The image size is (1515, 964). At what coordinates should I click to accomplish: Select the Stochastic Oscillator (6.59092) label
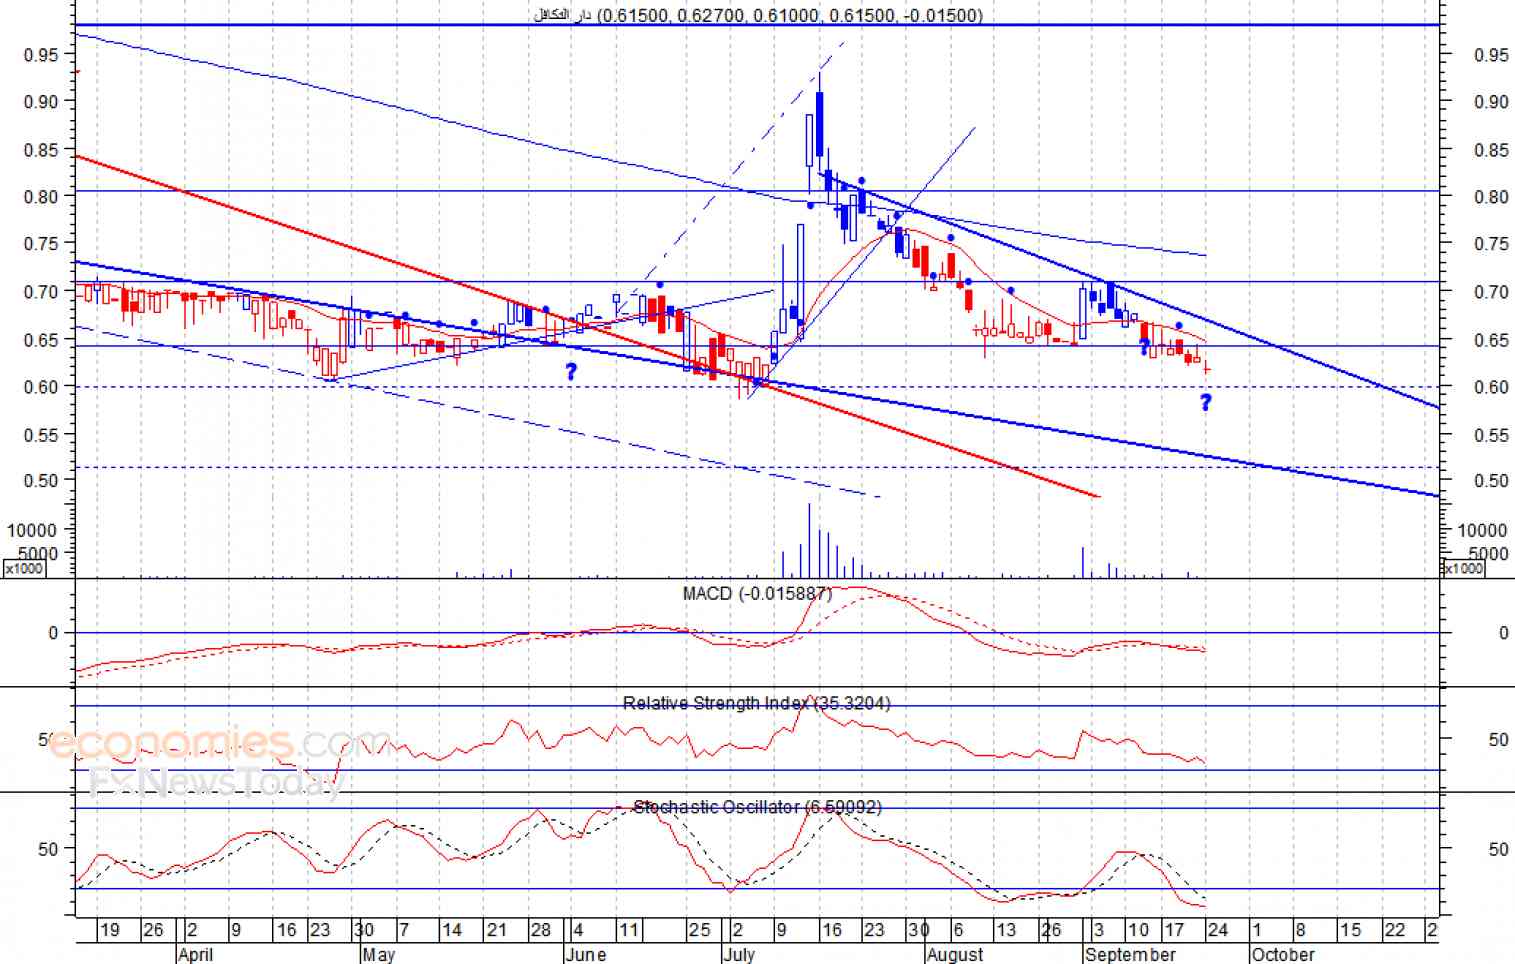[757, 806]
